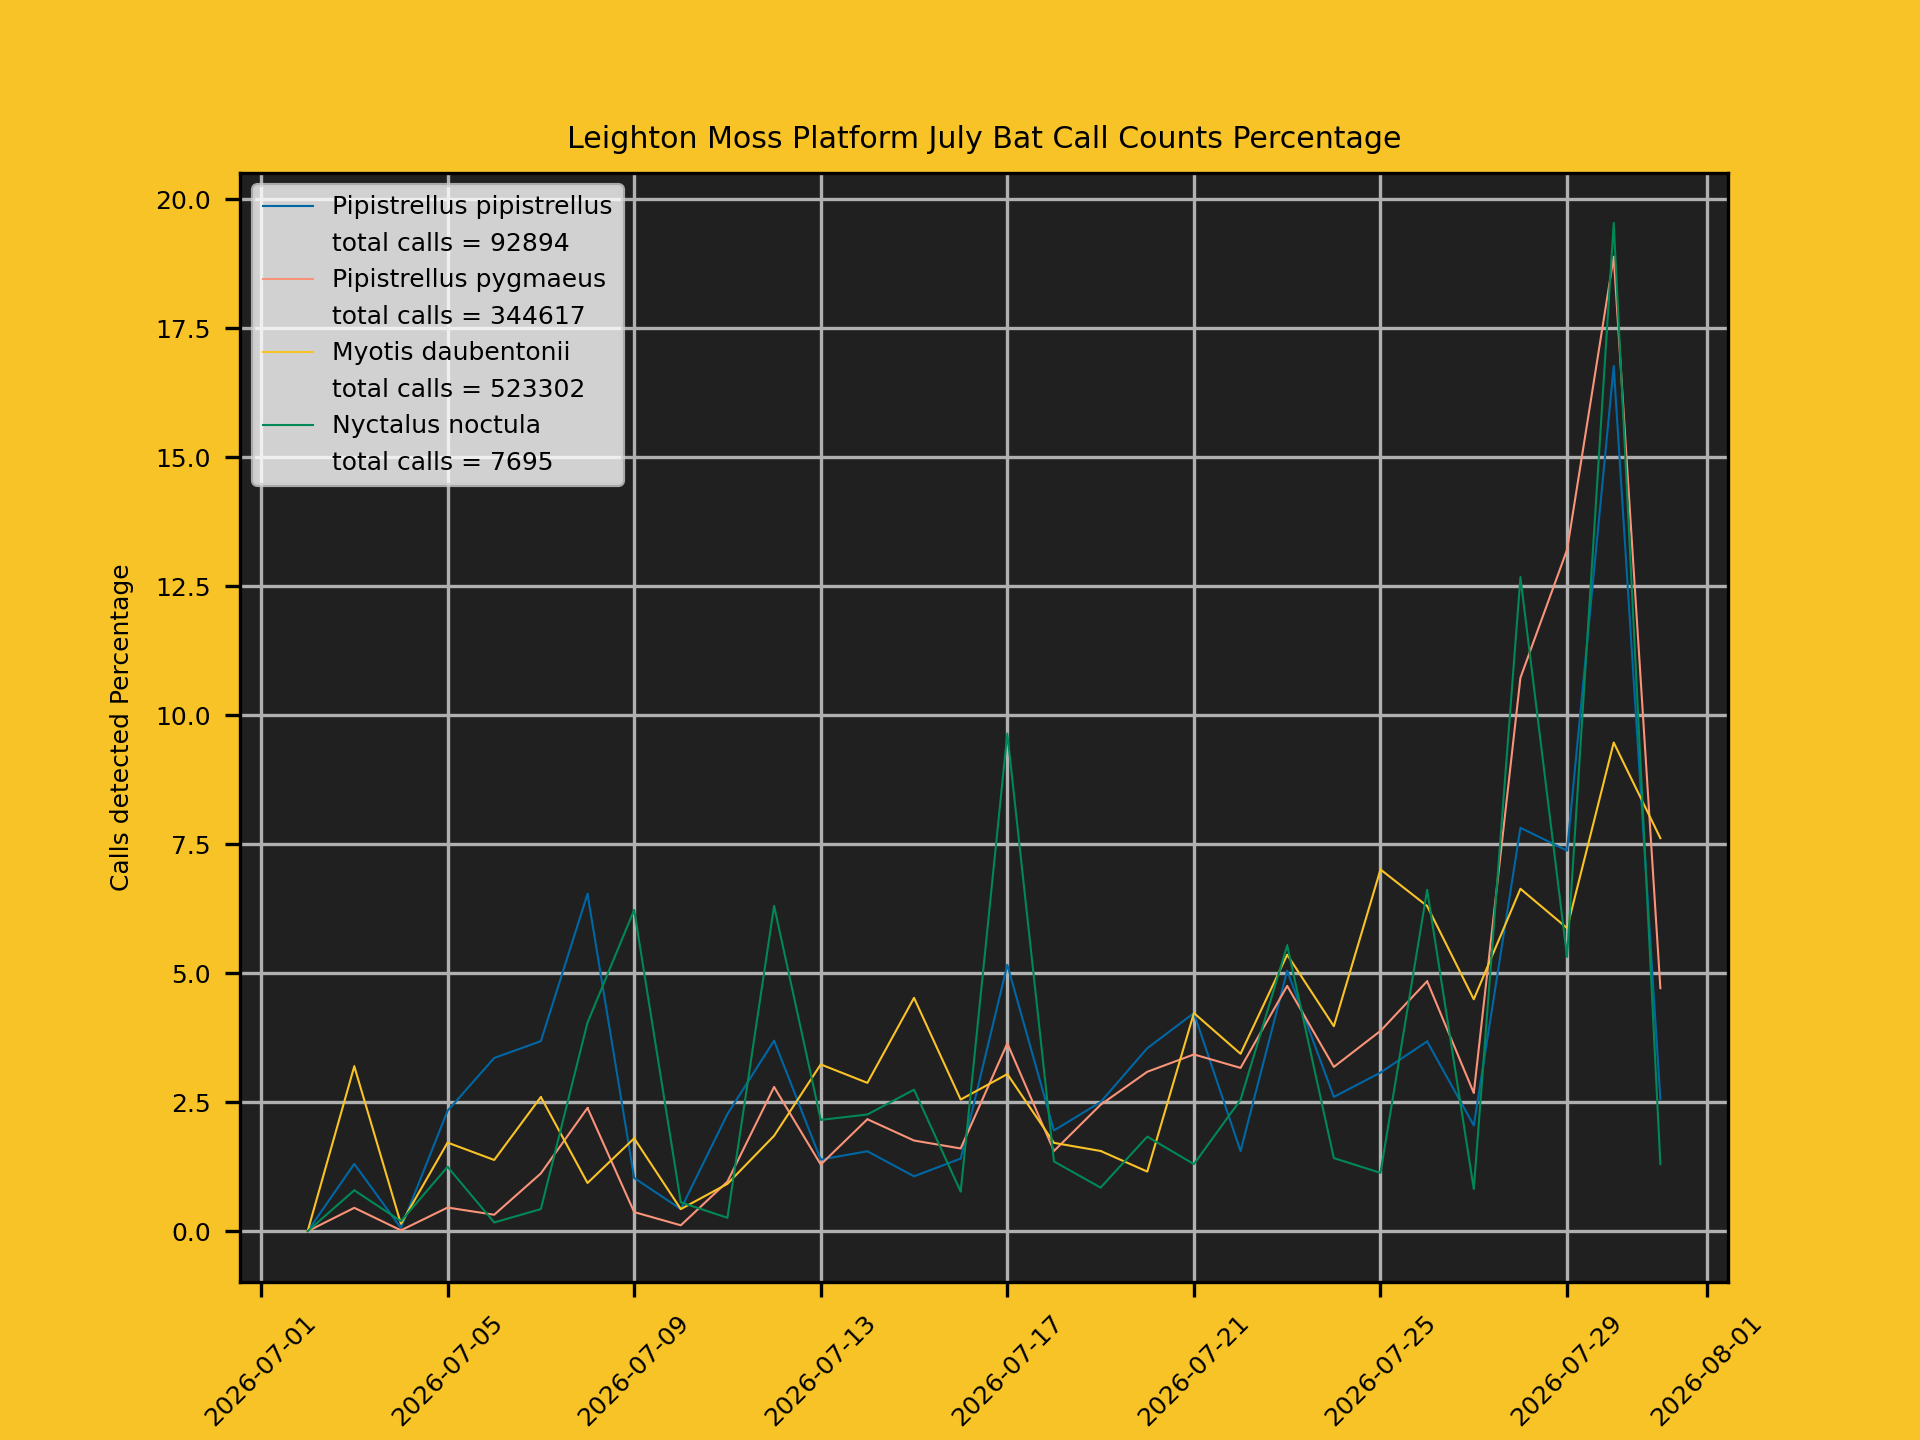Click the 7.5 y-axis tick label
Screen dimensions: 1920x1440
pyautogui.click(x=191, y=845)
